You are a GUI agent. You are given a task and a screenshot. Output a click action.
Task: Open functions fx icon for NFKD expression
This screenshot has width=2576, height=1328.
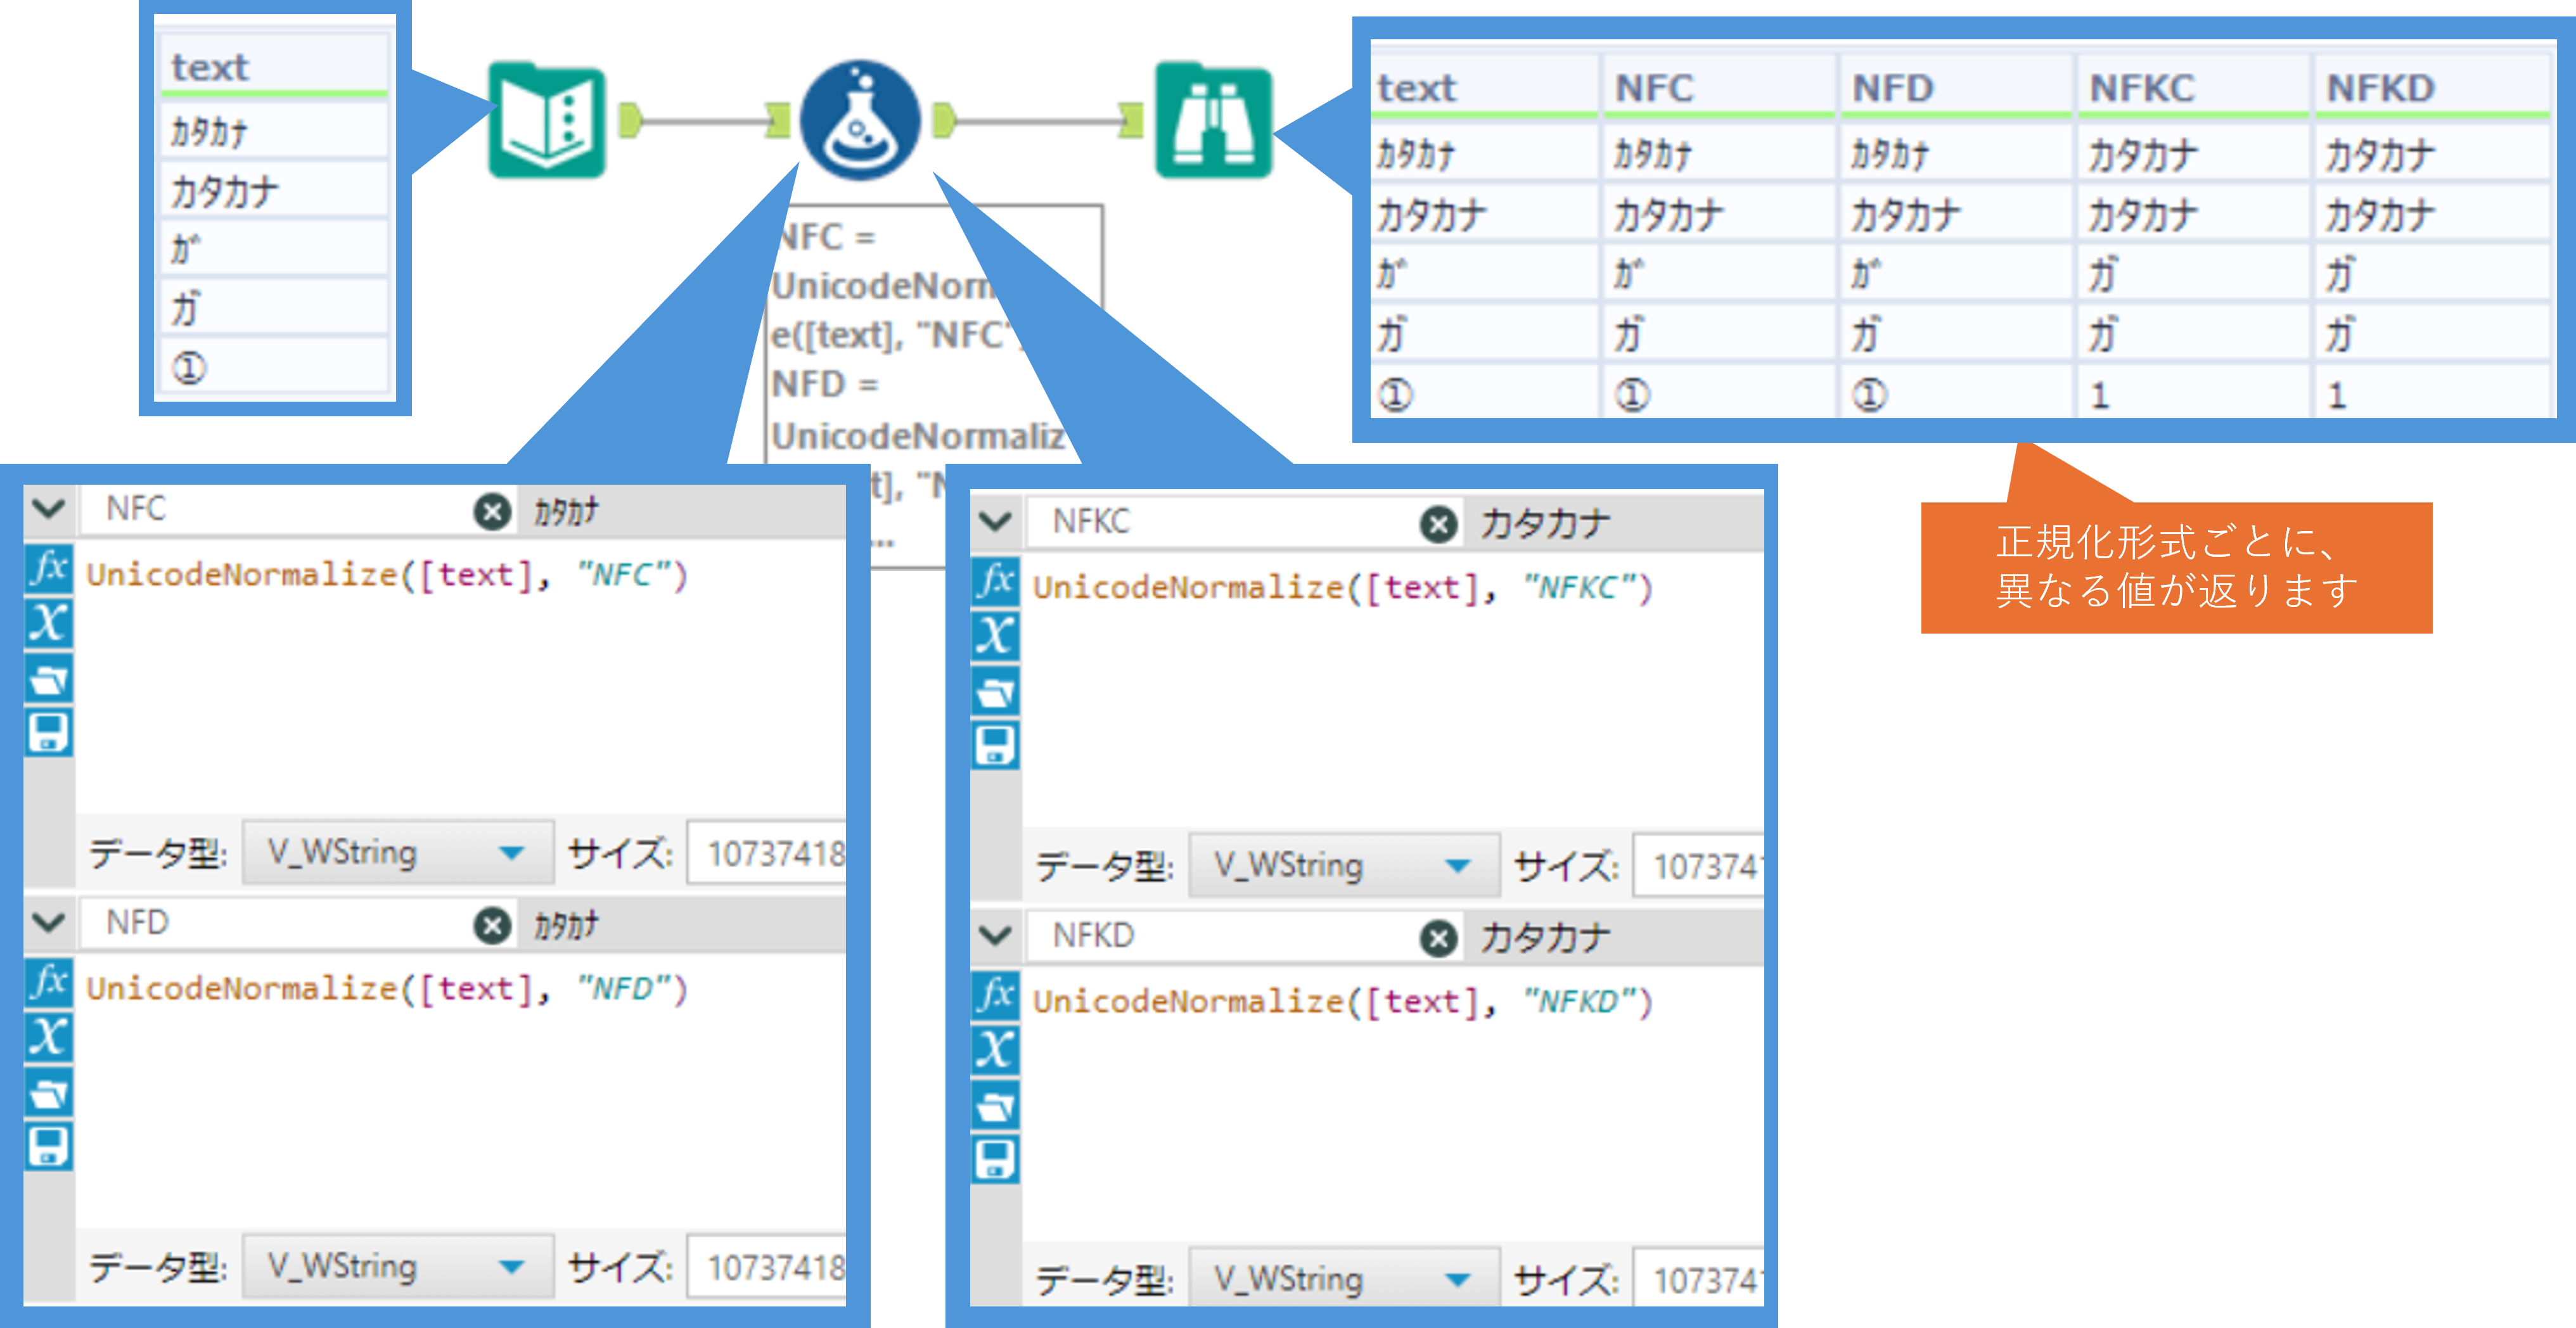tap(995, 995)
